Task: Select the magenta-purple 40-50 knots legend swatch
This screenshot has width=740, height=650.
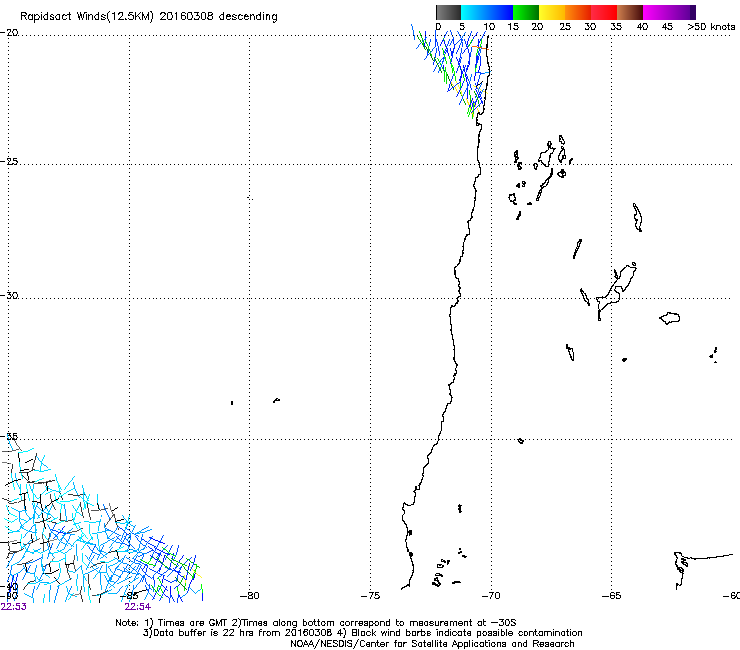Action: pyautogui.click(x=669, y=12)
